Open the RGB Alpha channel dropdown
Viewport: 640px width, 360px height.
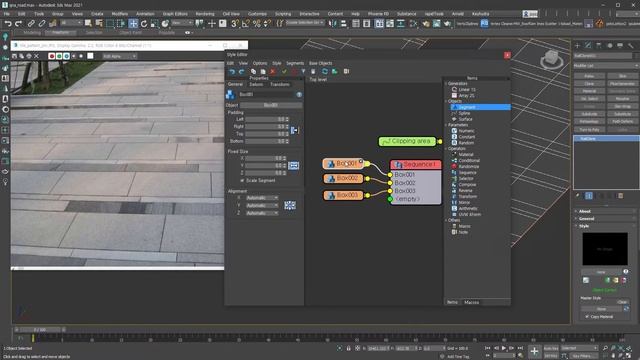pos(119,56)
